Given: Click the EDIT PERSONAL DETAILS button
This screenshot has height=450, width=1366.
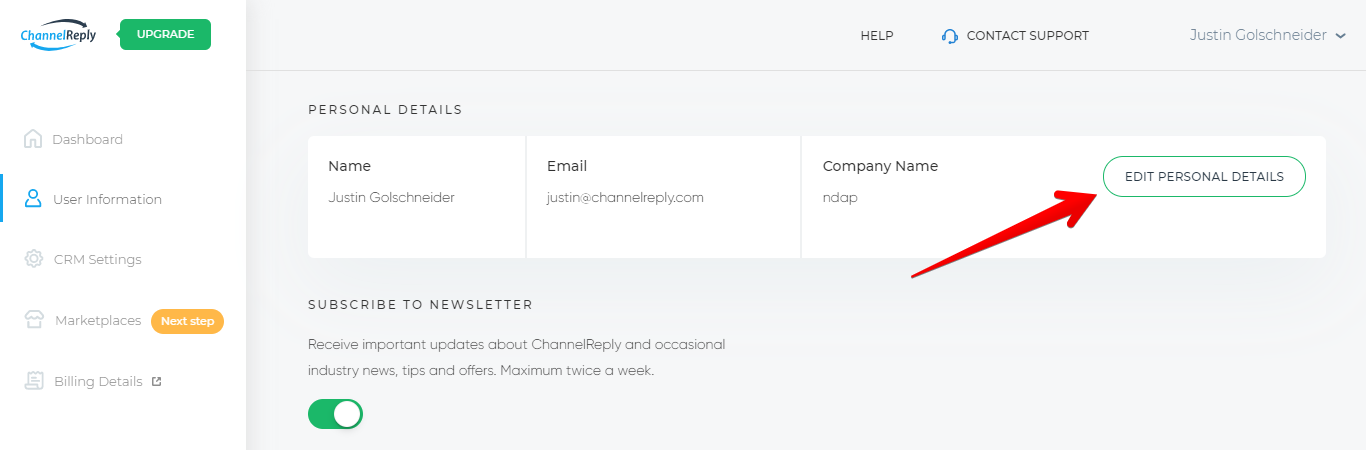Looking at the screenshot, I should 1204,176.
